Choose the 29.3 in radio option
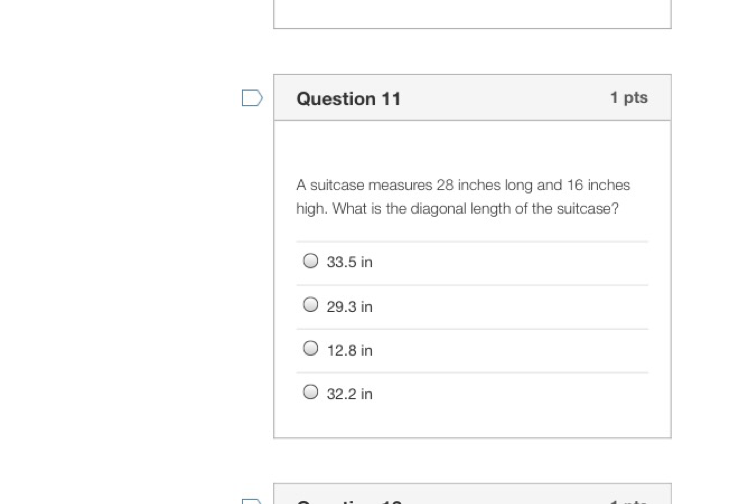The width and height of the screenshot is (748, 504). [310, 305]
